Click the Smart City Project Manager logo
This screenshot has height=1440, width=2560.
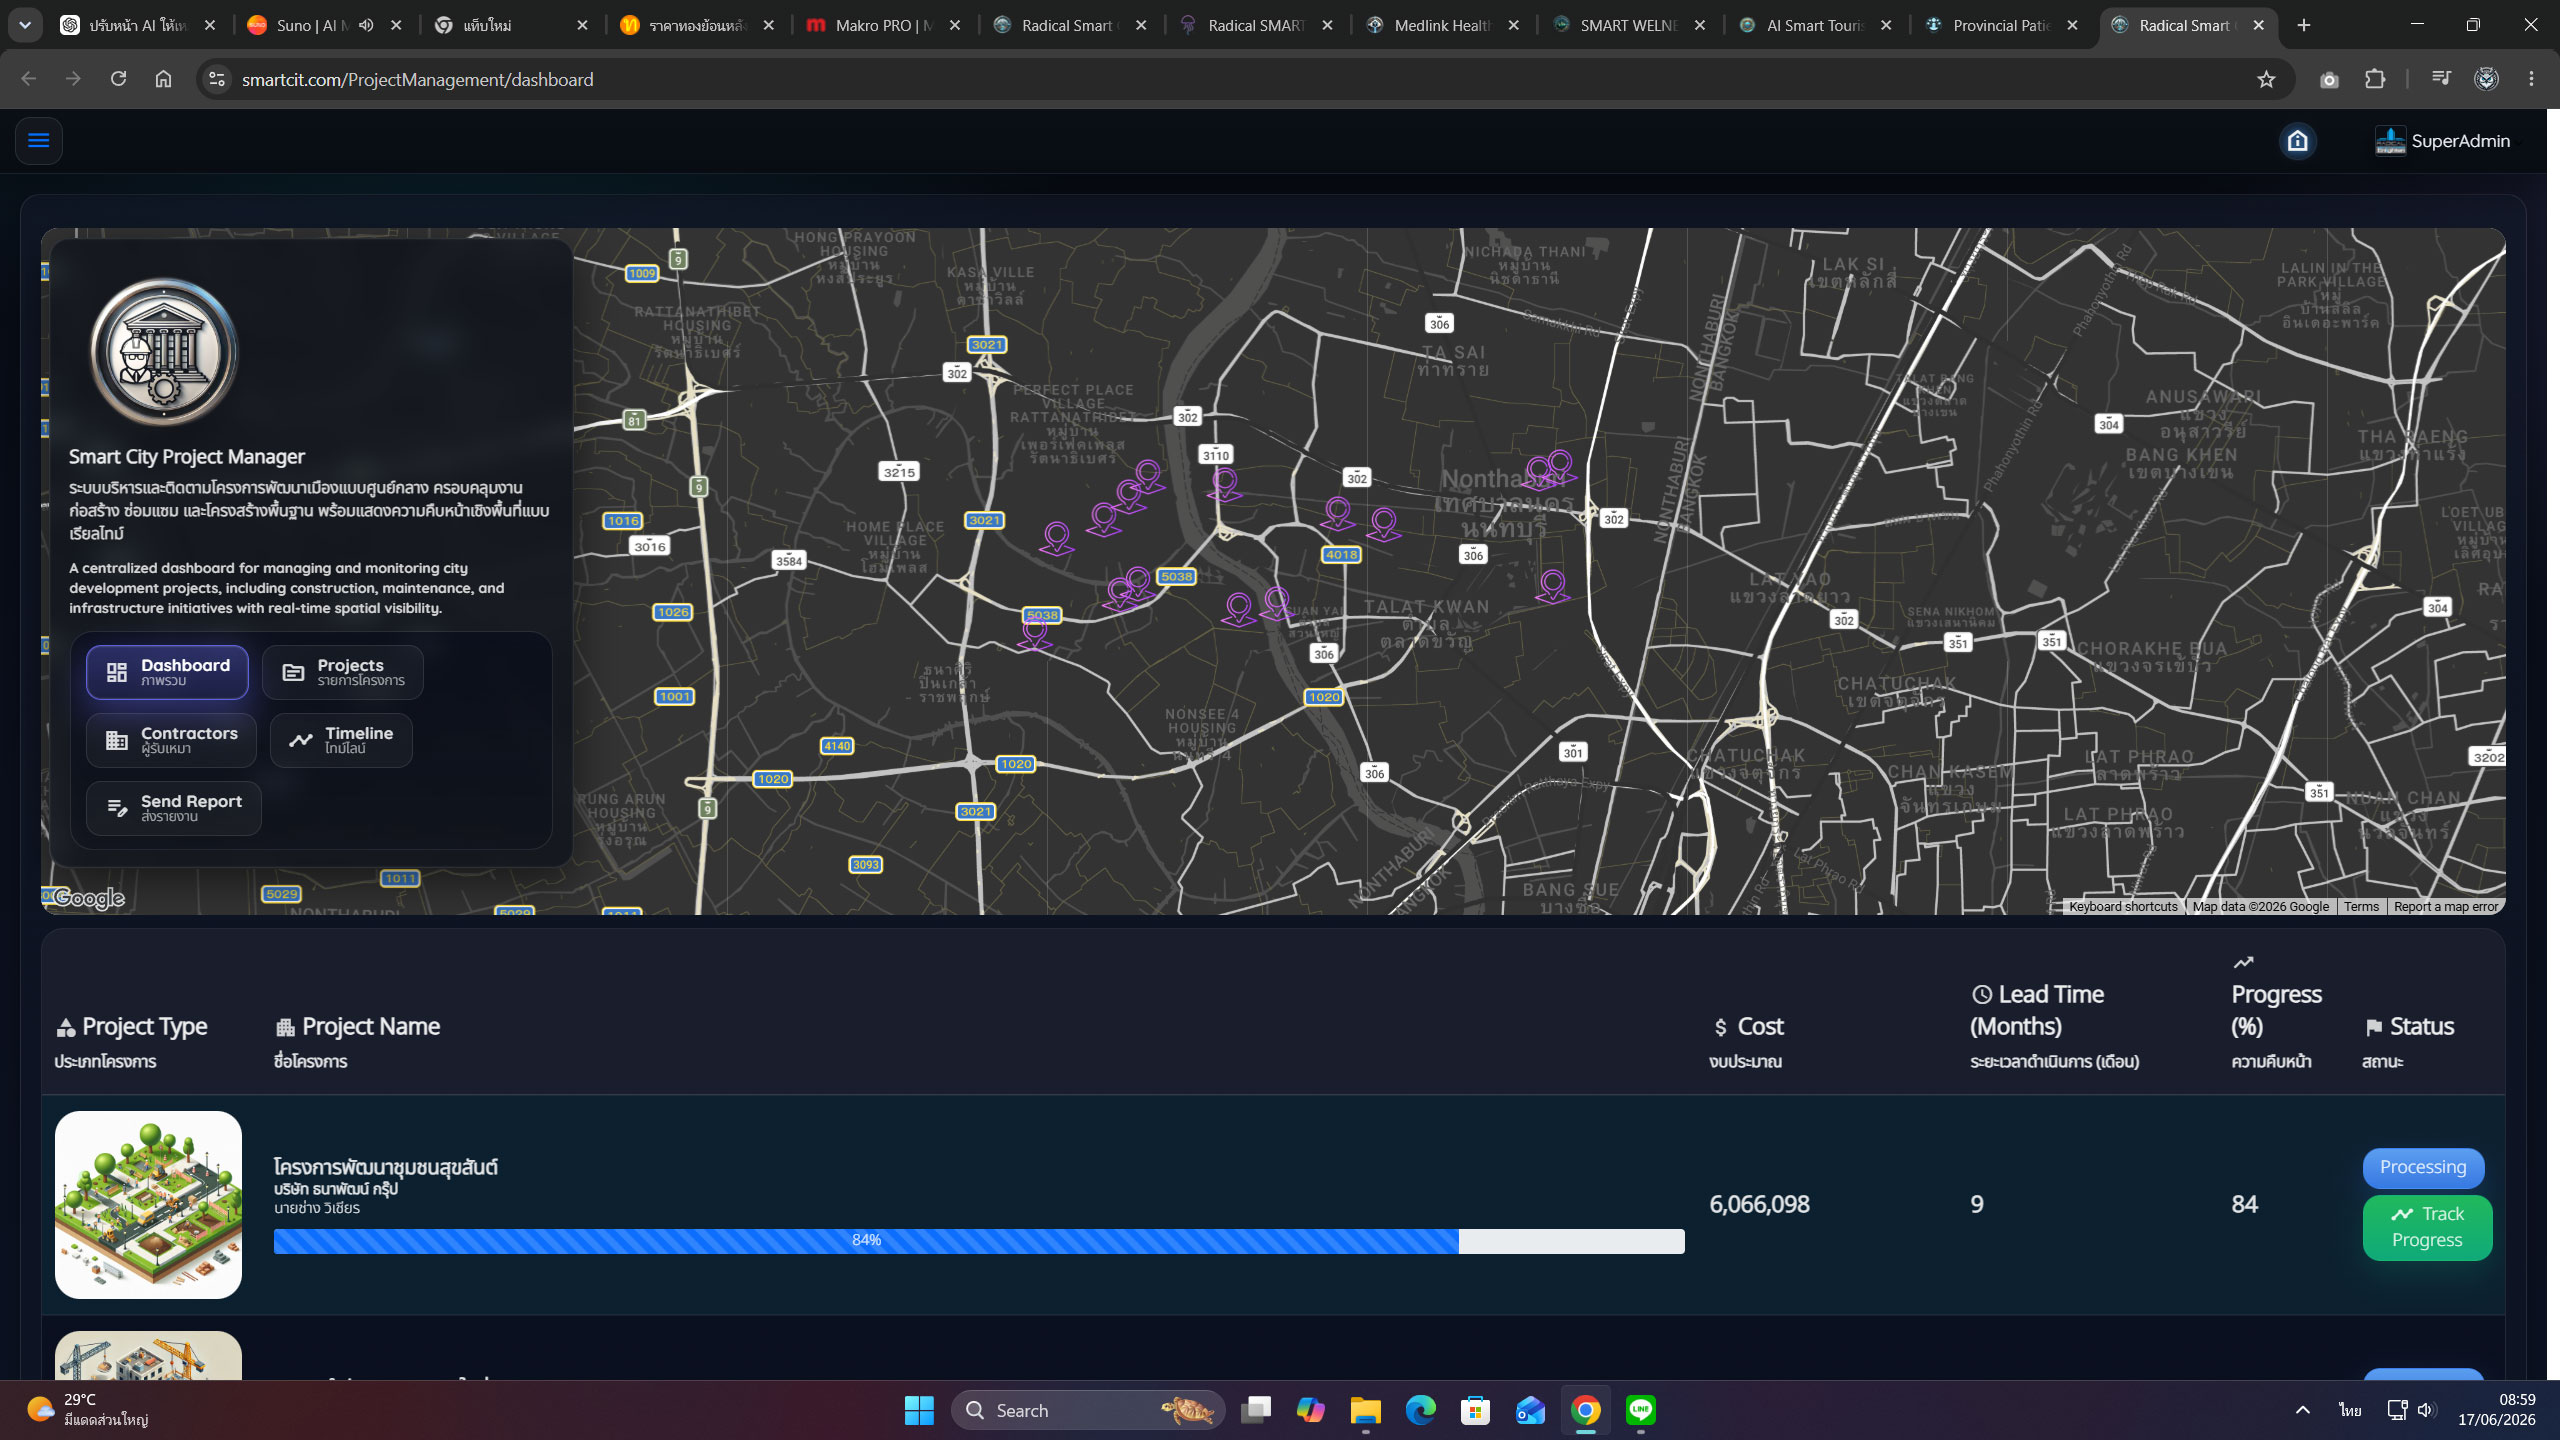coord(164,353)
